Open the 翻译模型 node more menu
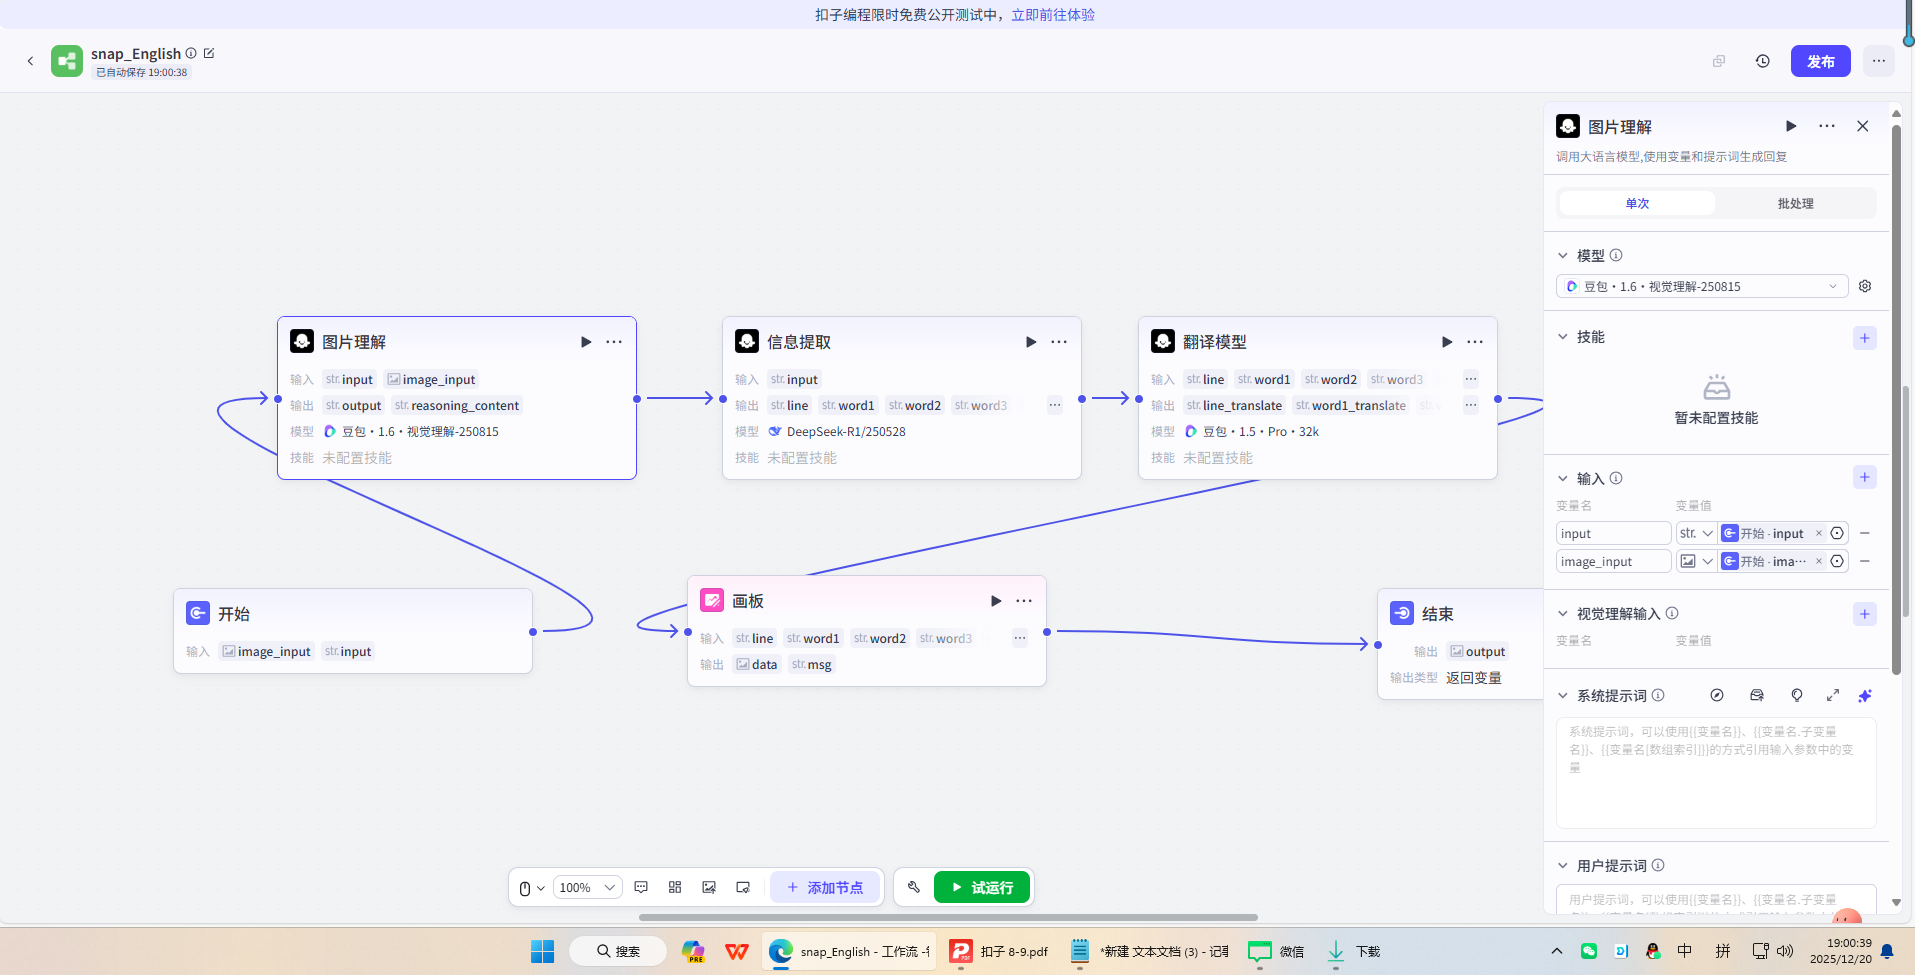Screen dimensions: 1915x975 click(1475, 342)
